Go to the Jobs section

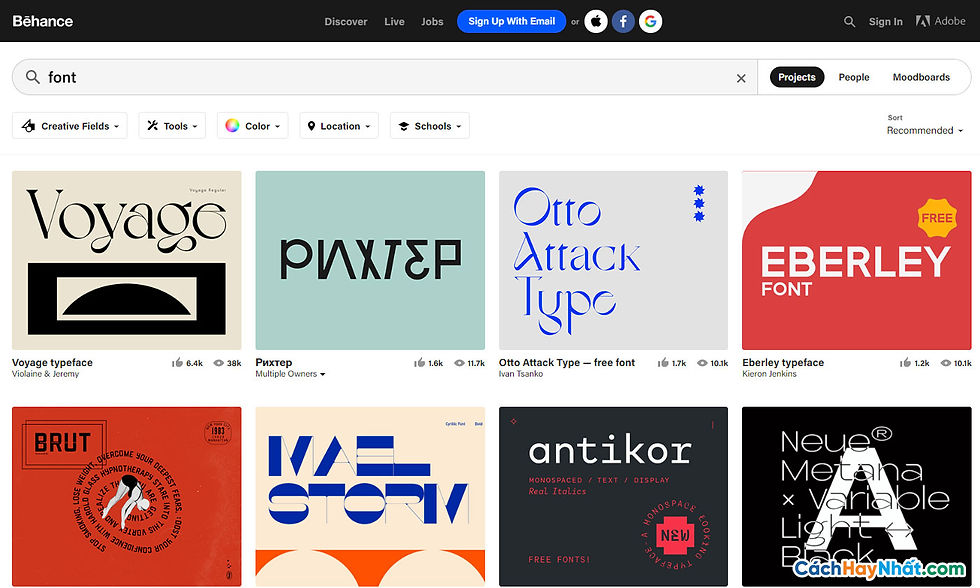tap(432, 21)
